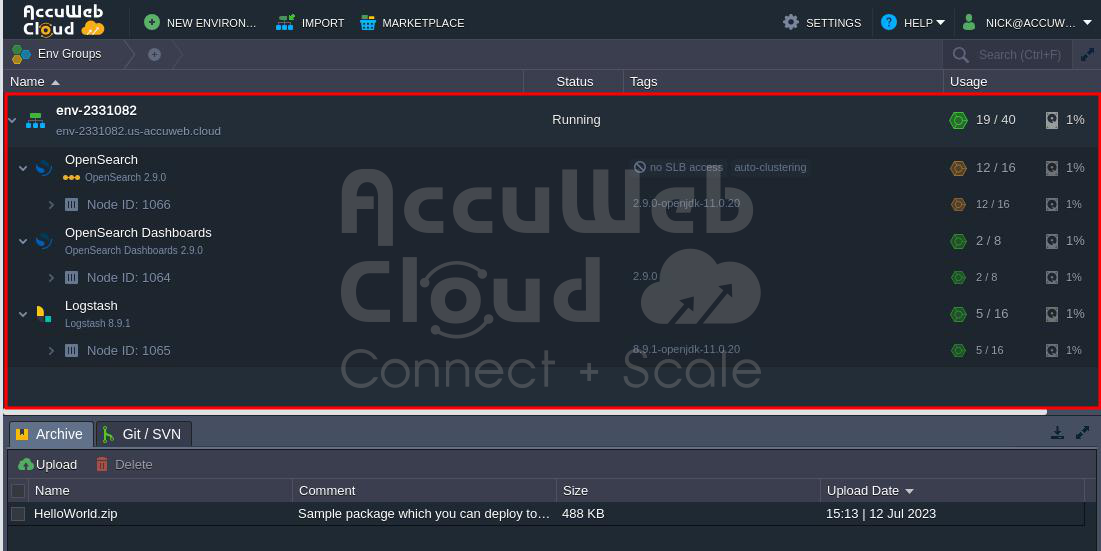The image size is (1101, 551).
Task: Click the New Environment plus icon
Action: (151, 22)
